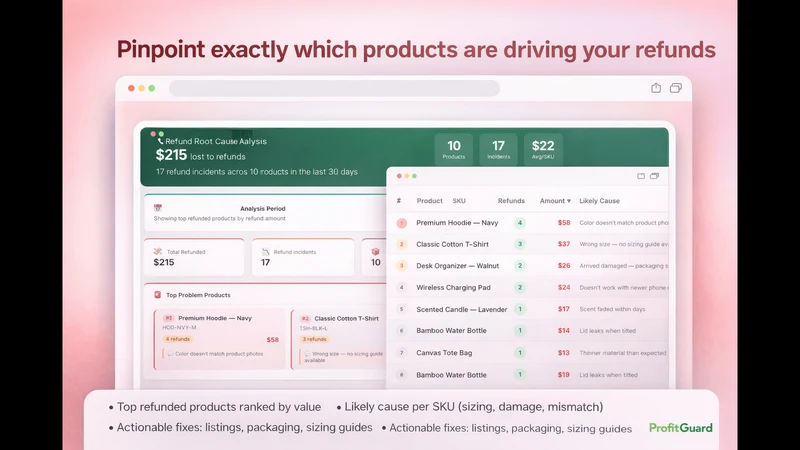Click refund count badge 3 for Classic Cotton T-Shirt
The image size is (800, 450).
(520, 244)
